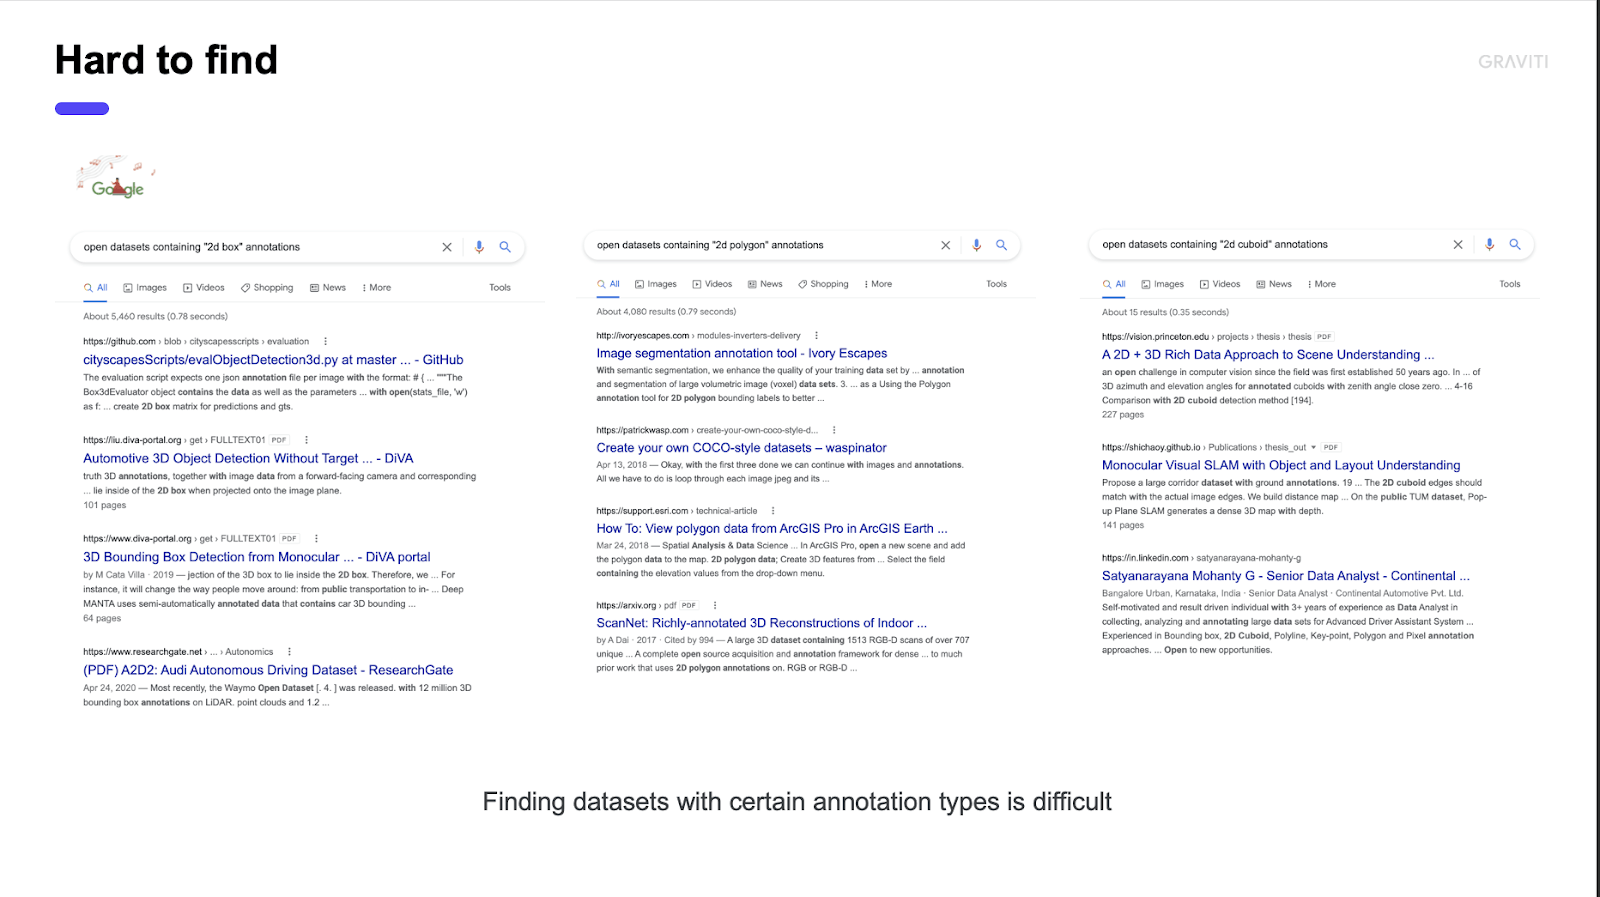
Task: Open options menu beside github.com result URL
Action: 325,342
